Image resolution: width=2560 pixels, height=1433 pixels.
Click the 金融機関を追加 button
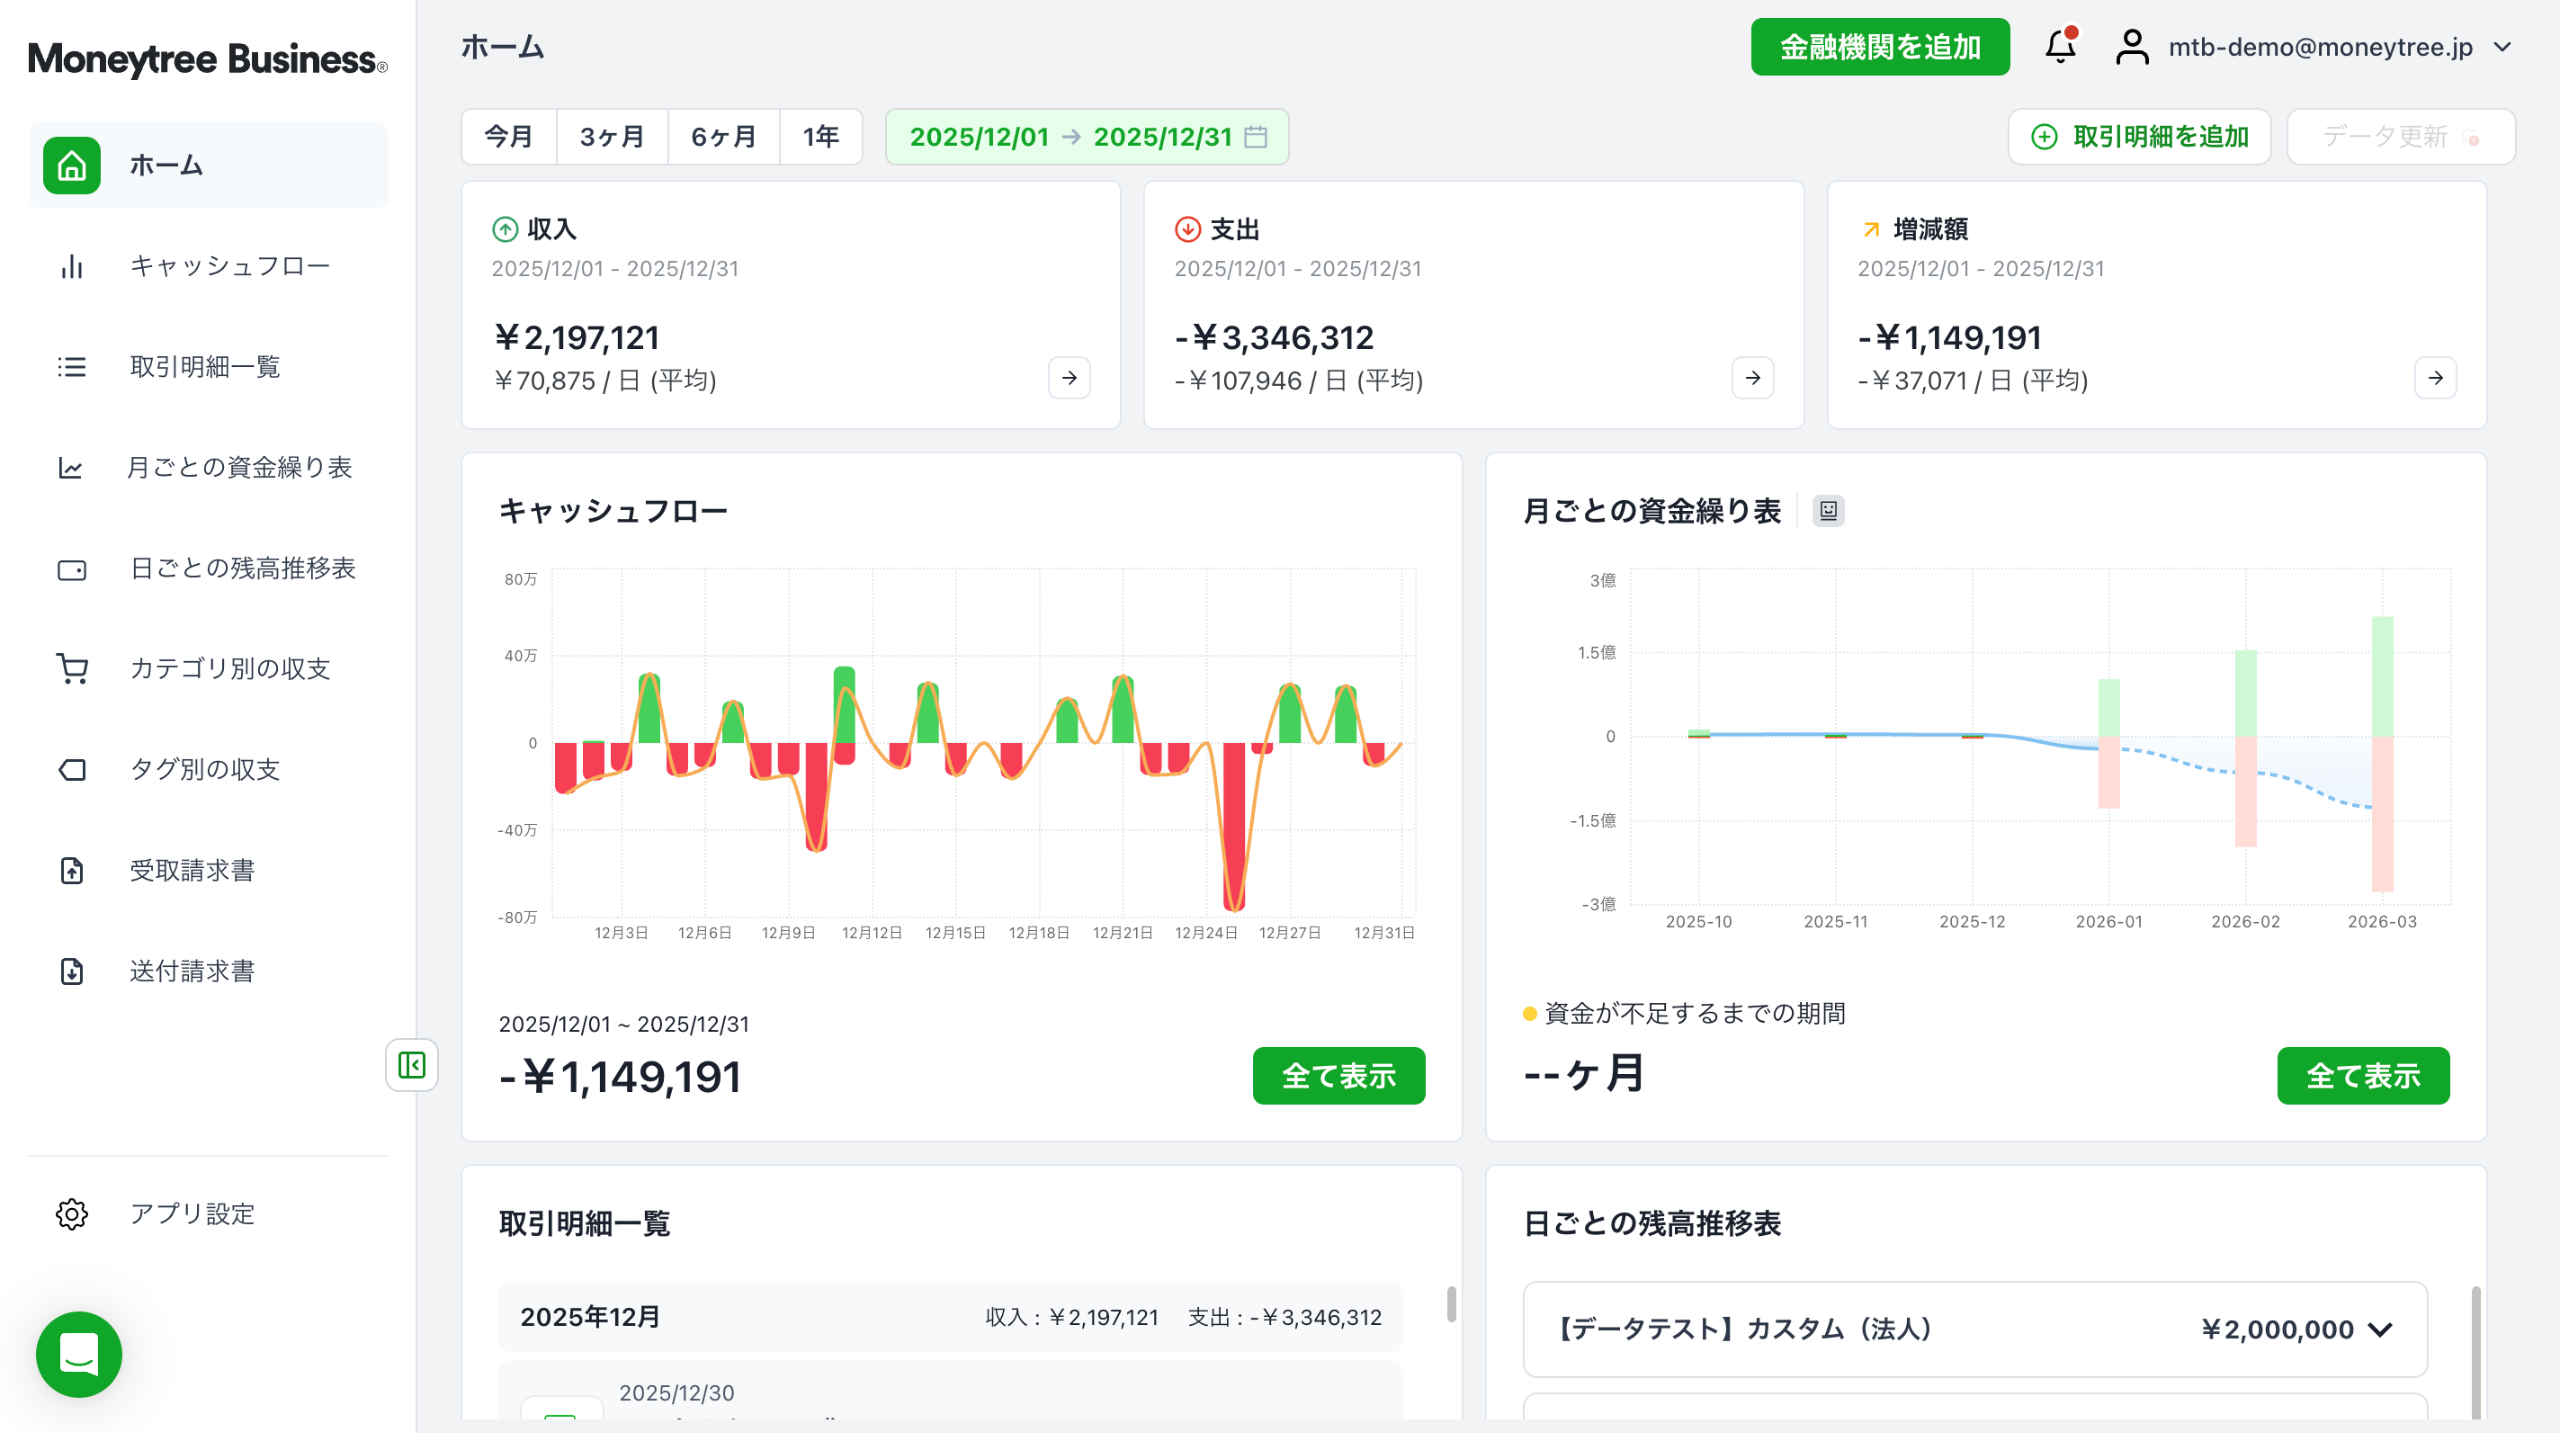click(x=1879, y=47)
